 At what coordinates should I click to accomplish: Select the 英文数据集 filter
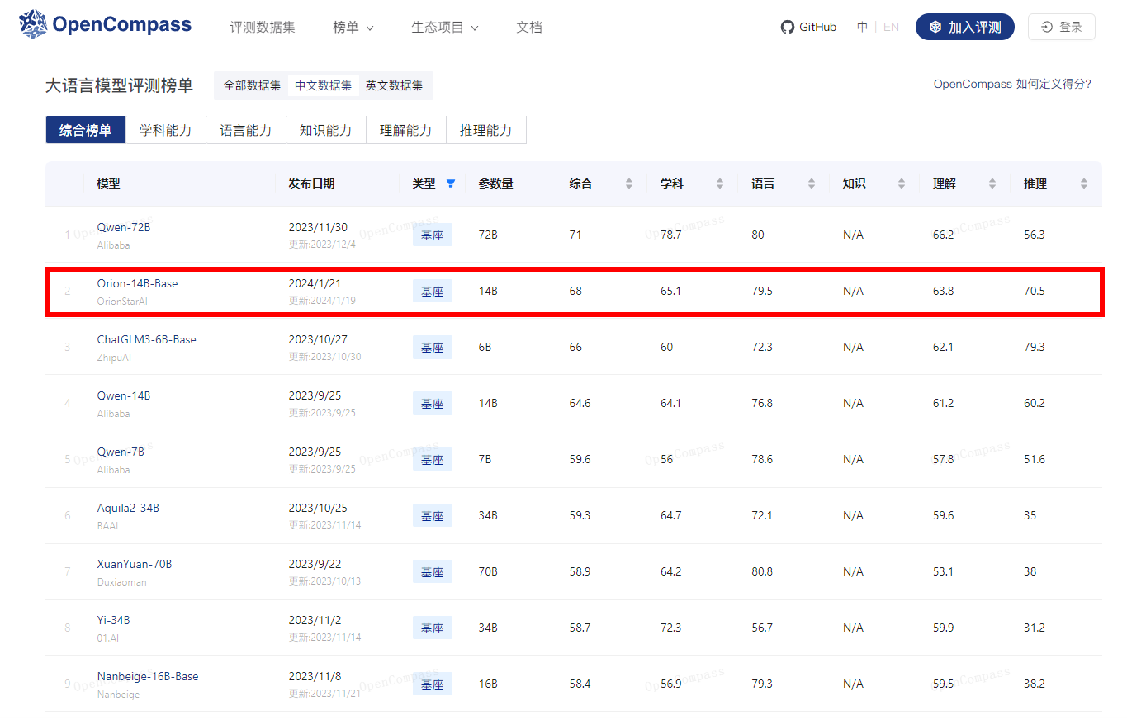click(394, 86)
